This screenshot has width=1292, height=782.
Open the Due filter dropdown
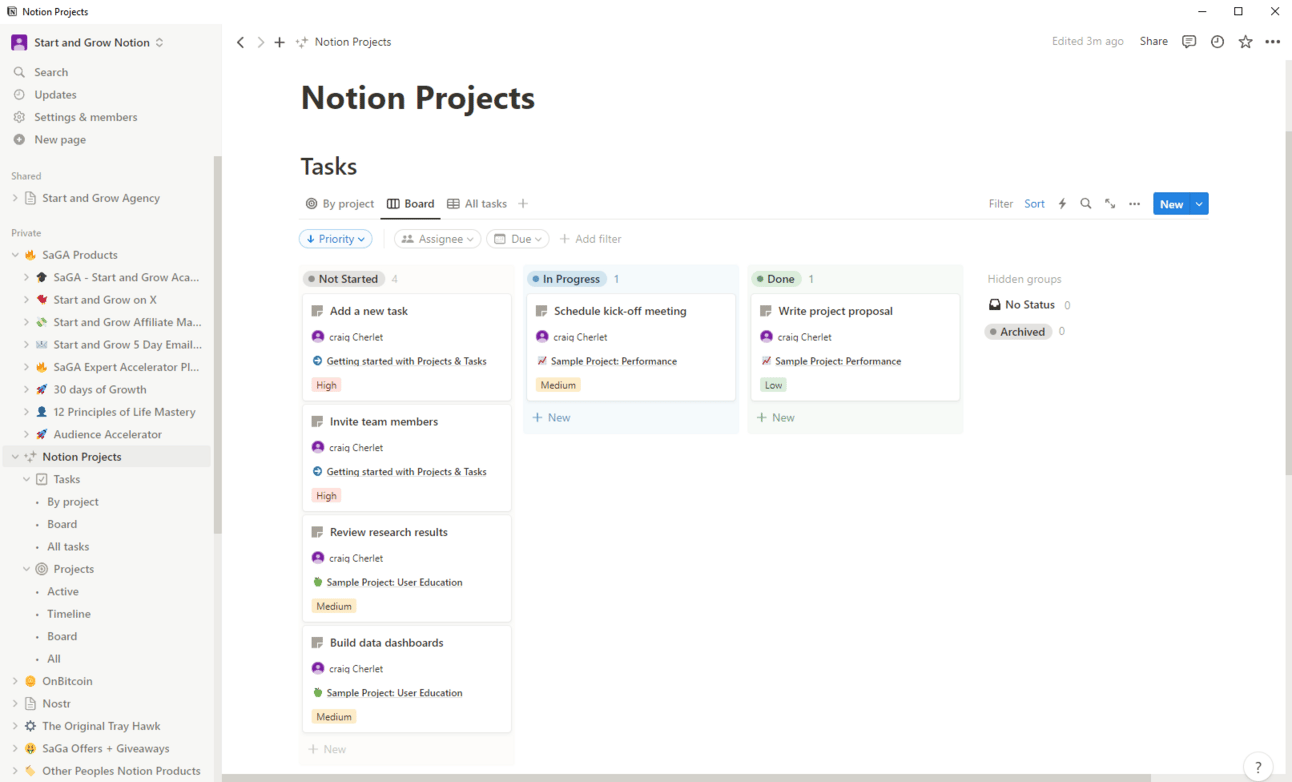coord(518,239)
